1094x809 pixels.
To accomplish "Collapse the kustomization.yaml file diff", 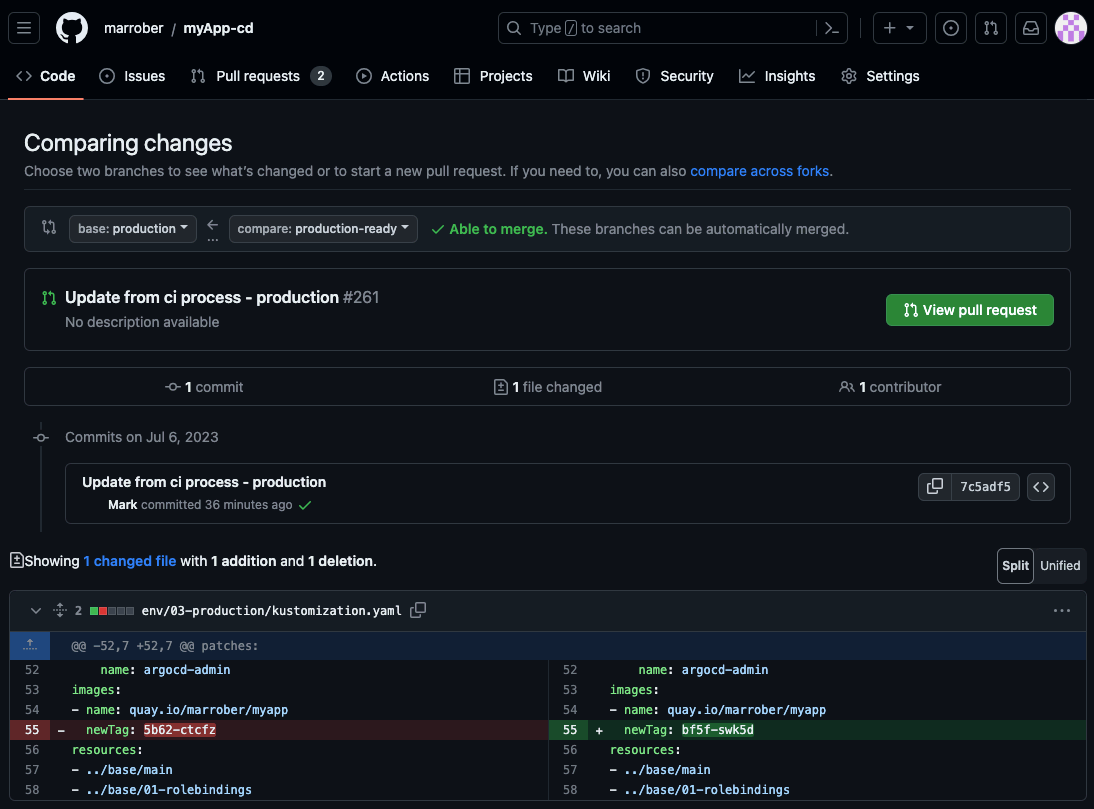I will pyautogui.click(x=36, y=610).
